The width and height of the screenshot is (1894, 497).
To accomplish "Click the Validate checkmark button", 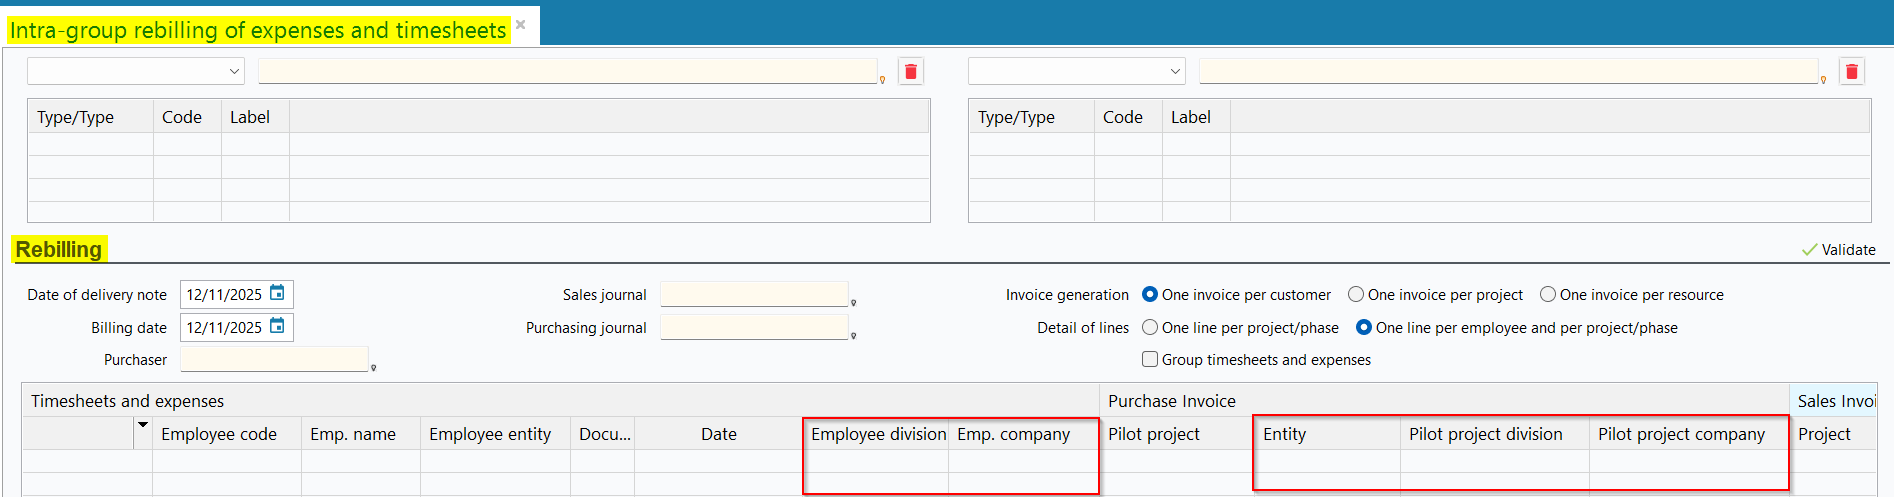I will click(x=1838, y=250).
